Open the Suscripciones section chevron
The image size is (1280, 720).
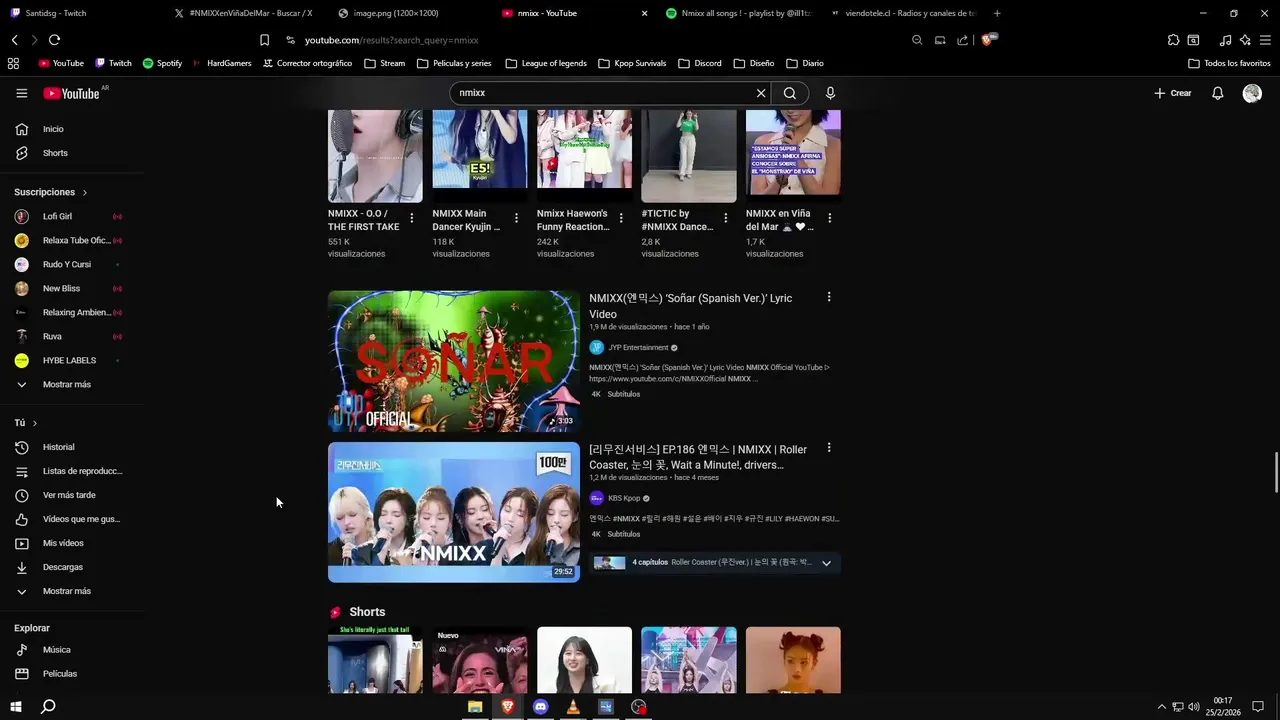[85, 192]
